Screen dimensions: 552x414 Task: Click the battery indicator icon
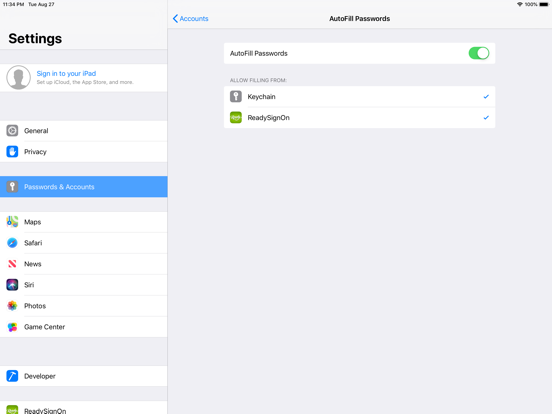[x=544, y=4]
